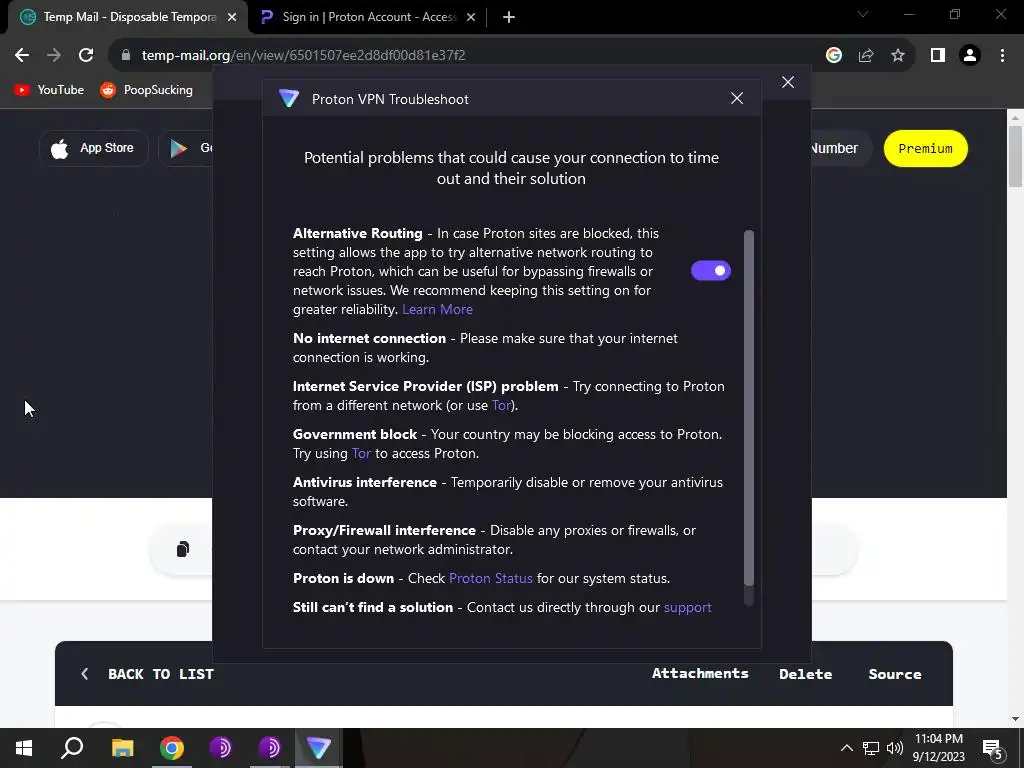This screenshot has width=1024, height=768.
Task: Open the PoopSucking bookmark
Action: [146, 90]
